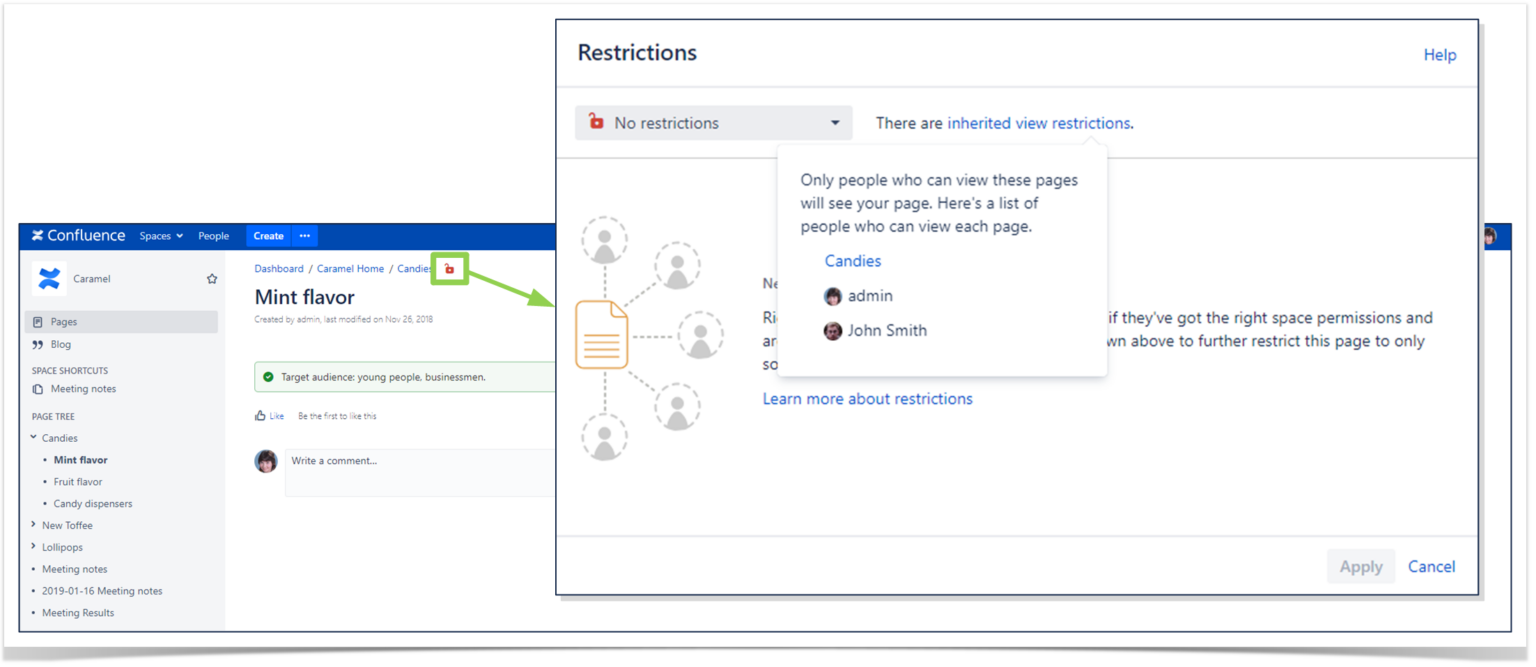Open the No restrictions dropdown
The height and width of the screenshot is (667, 1536).
713,123
